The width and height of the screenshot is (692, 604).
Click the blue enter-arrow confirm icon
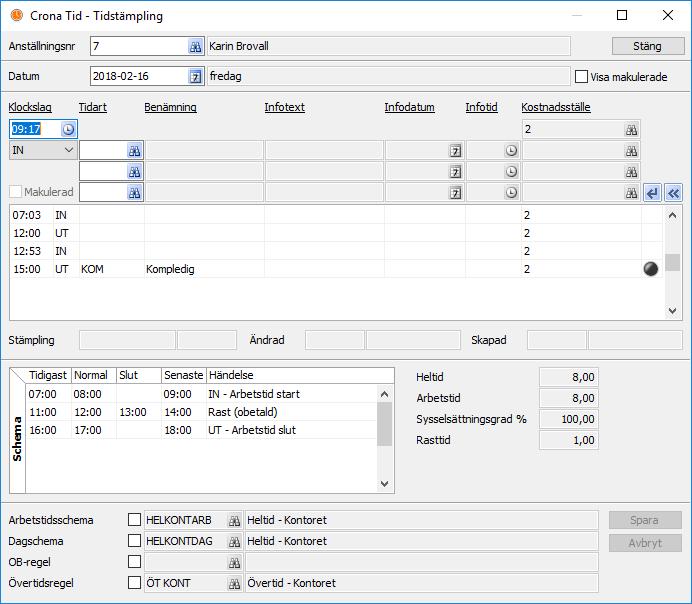tap(652, 193)
